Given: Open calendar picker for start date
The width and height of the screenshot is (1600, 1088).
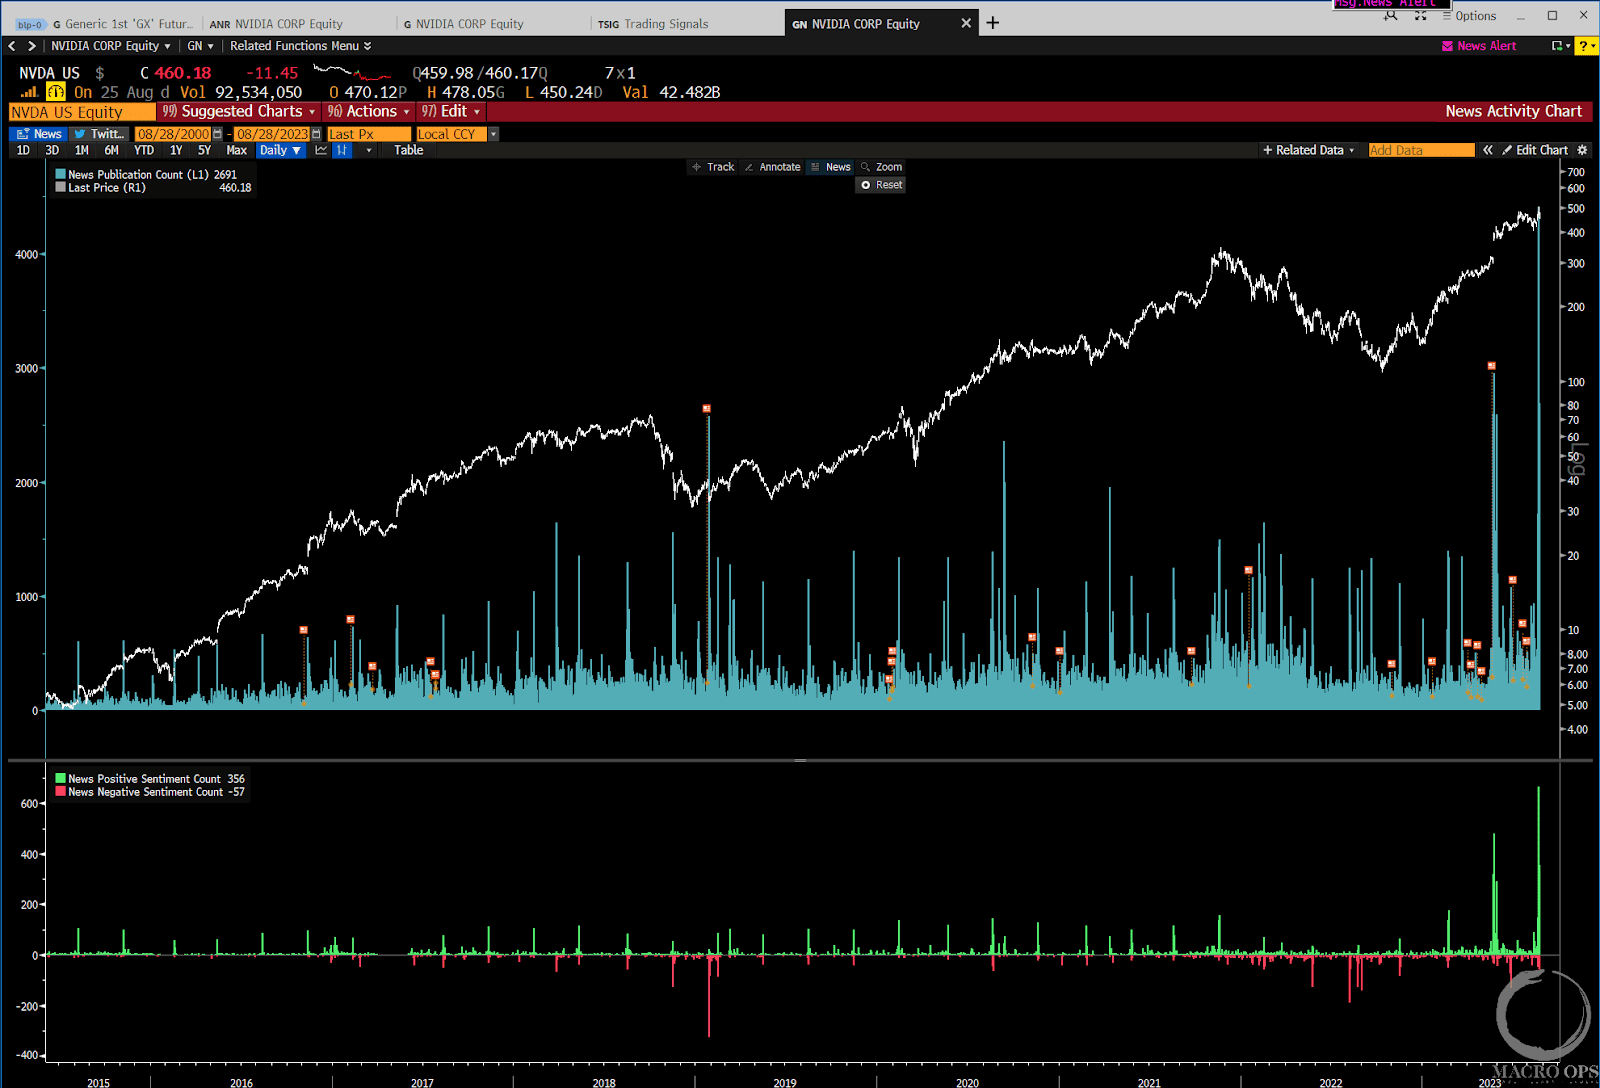Looking at the screenshot, I should click(x=217, y=134).
